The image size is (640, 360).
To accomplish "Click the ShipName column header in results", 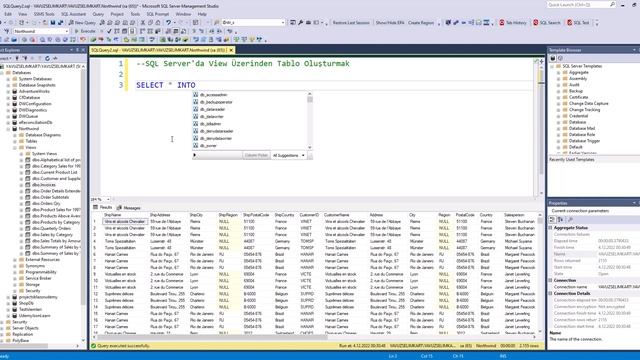I will (x=113, y=215).
